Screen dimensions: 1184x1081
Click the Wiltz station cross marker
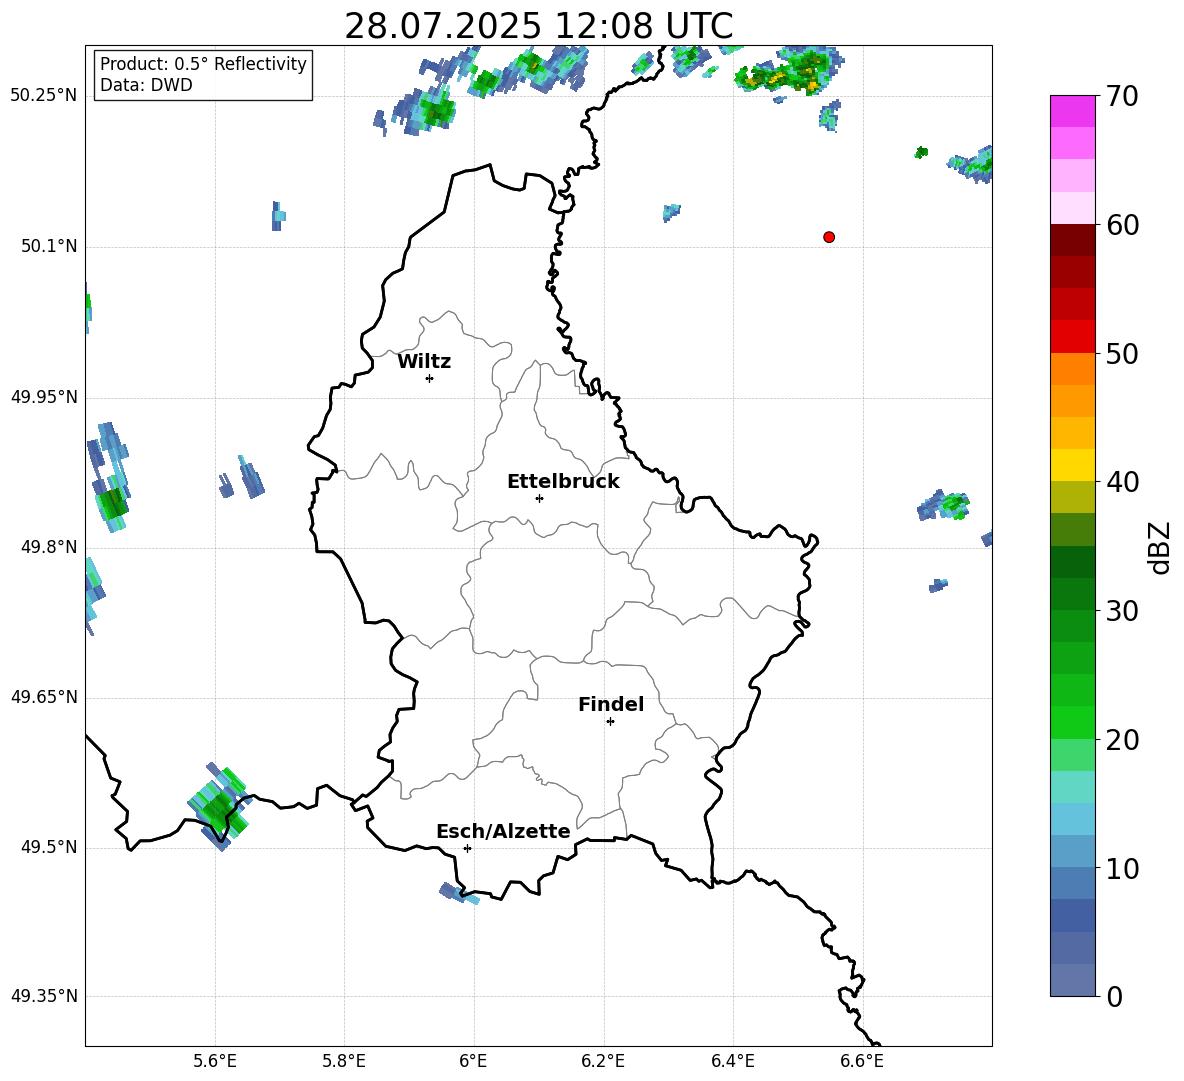click(429, 378)
